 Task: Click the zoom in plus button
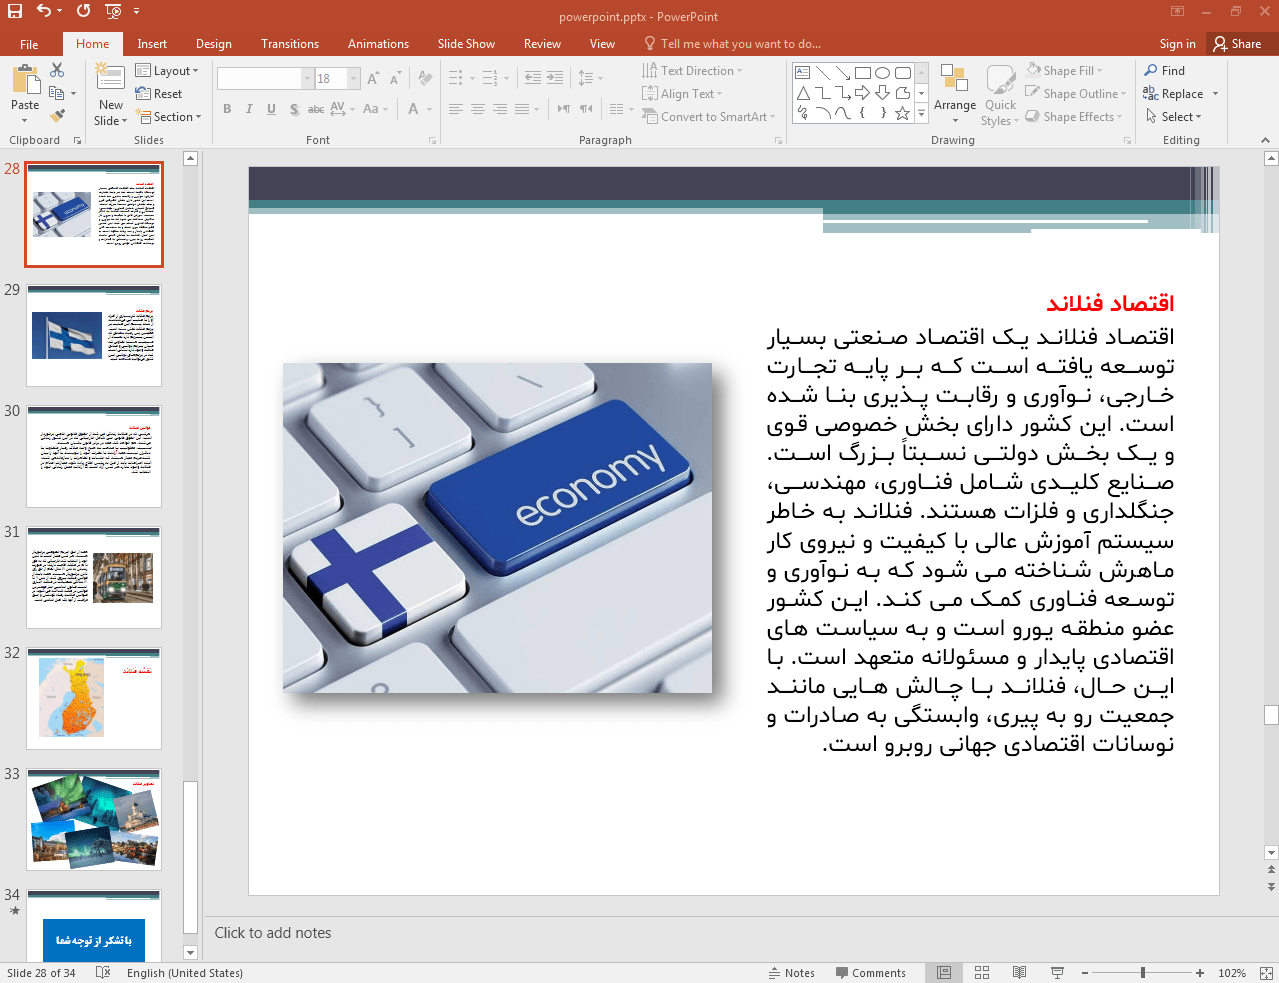coord(1200,973)
